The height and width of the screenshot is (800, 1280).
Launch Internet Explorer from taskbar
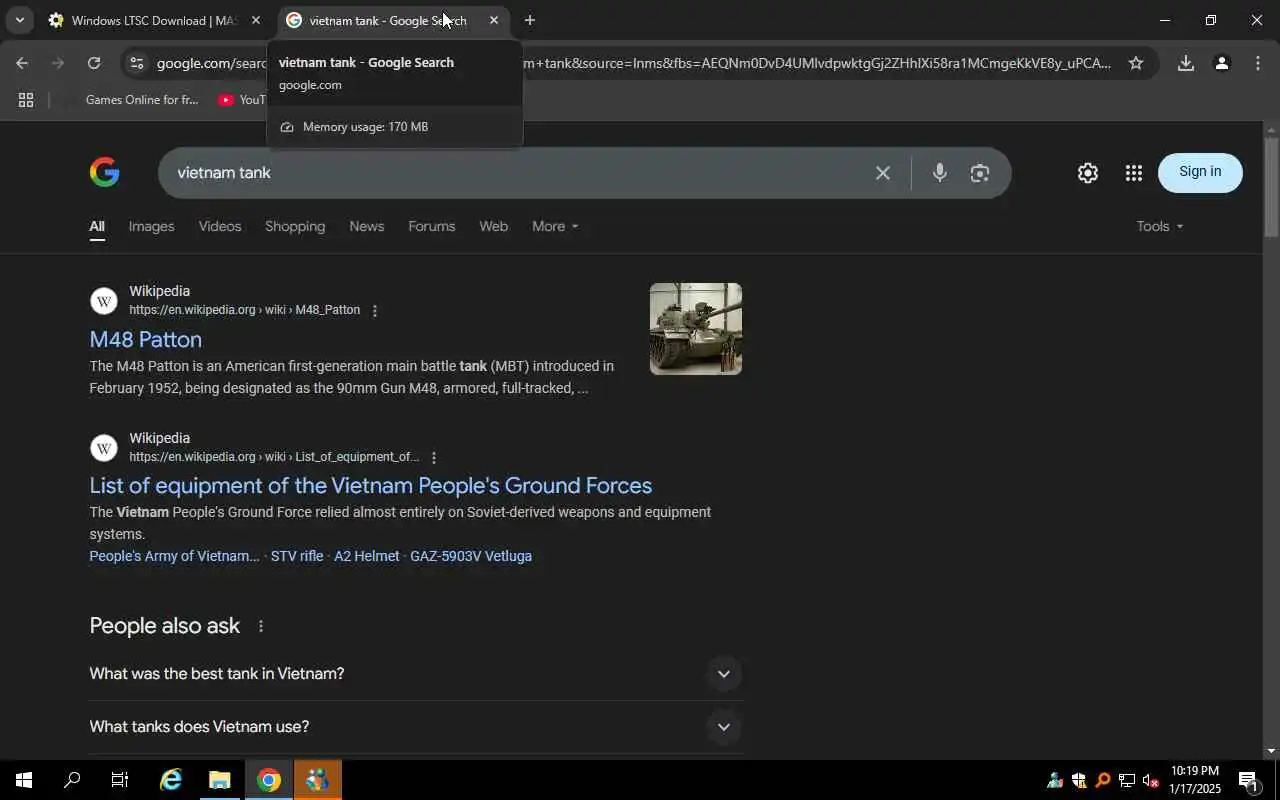tap(171, 780)
